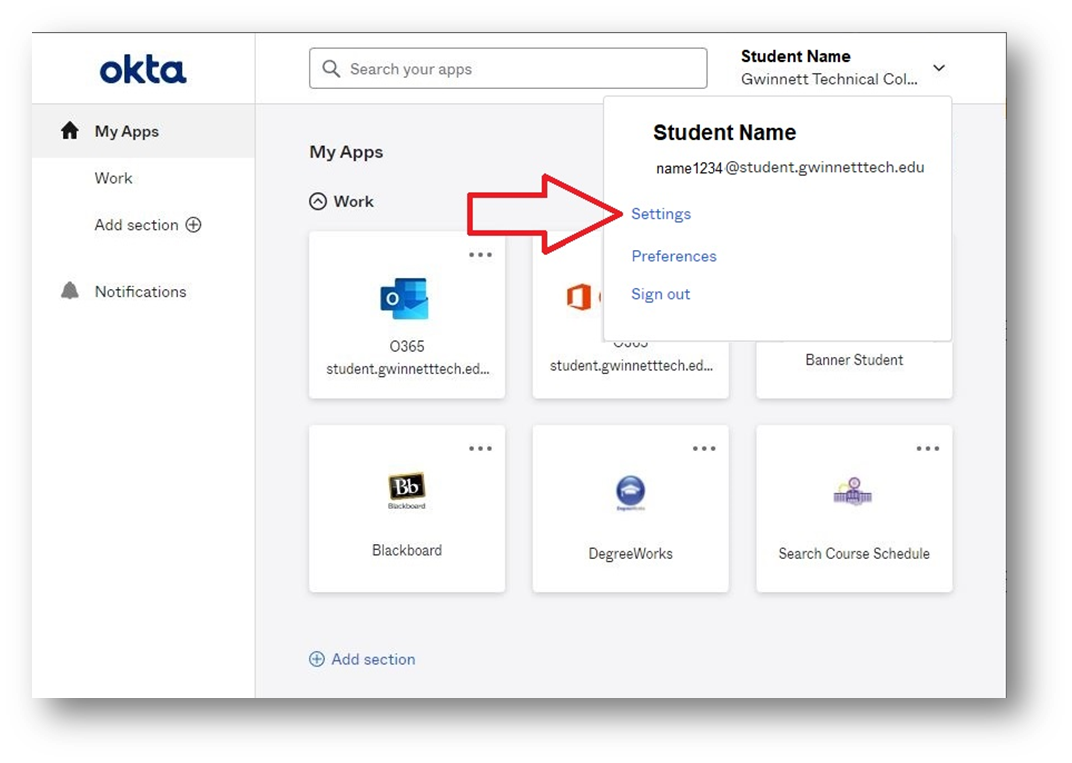Open three-dot menu on Blackboard tile
This screenshot has height=763, width=1072.
480,448
